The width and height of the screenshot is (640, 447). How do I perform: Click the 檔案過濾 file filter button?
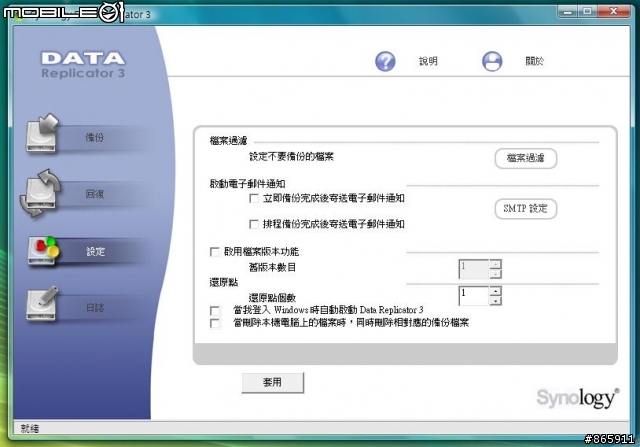pos(526,158)
